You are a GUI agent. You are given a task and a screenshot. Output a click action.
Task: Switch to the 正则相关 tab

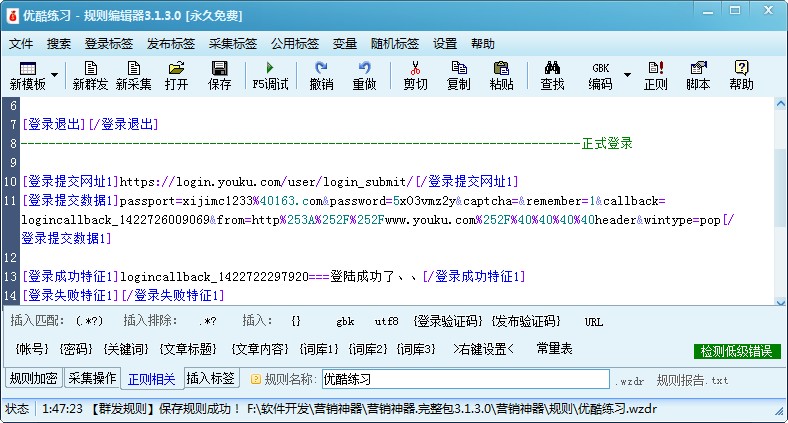152,379
